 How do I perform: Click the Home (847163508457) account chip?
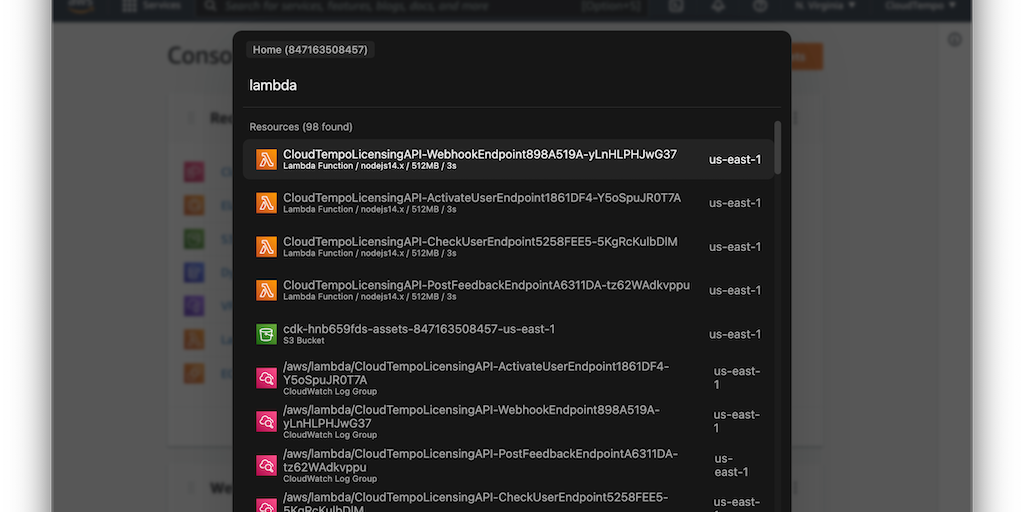click(x=310, y=50)
